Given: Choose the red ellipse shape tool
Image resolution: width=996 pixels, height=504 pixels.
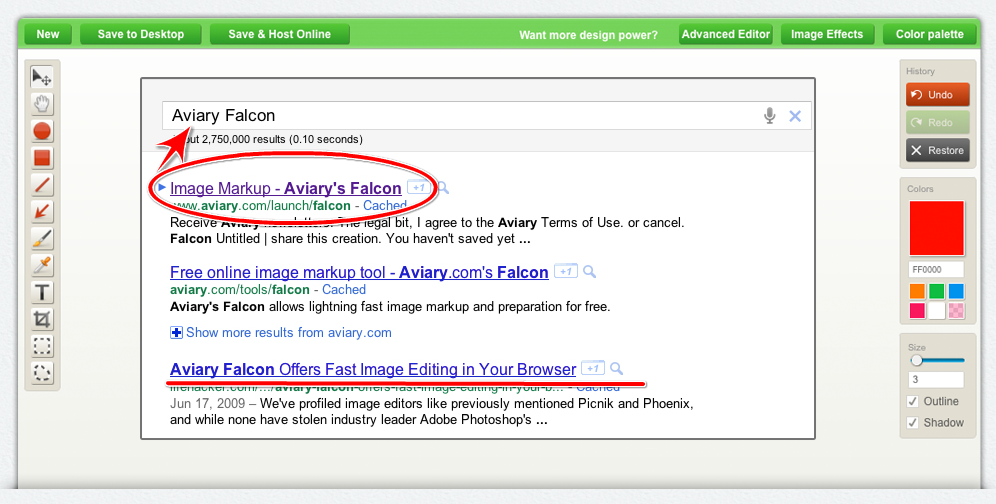Looking at the screenshot, I should tap(42, 131).
